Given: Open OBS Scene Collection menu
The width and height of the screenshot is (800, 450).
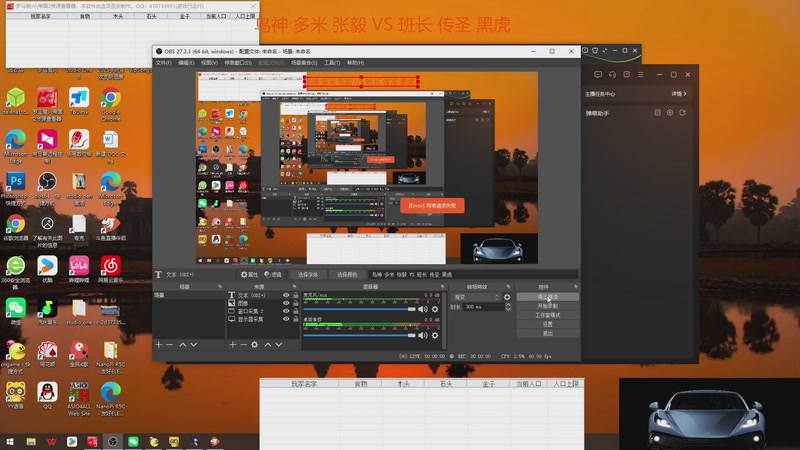Looking at the screenshot, I should (x=304, y=63).
